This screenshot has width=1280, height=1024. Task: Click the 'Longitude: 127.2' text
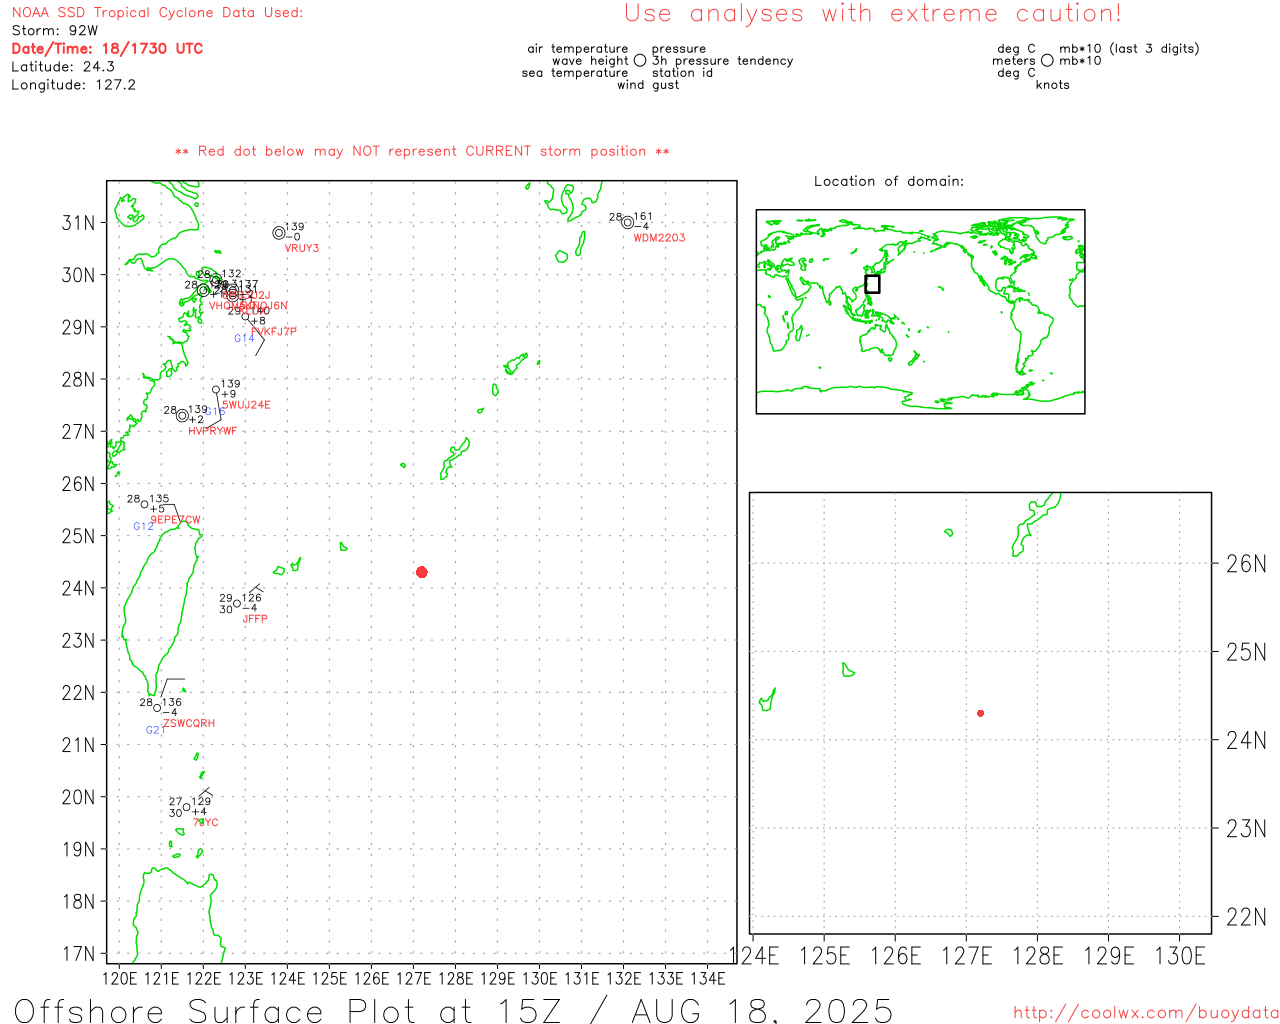73,85
